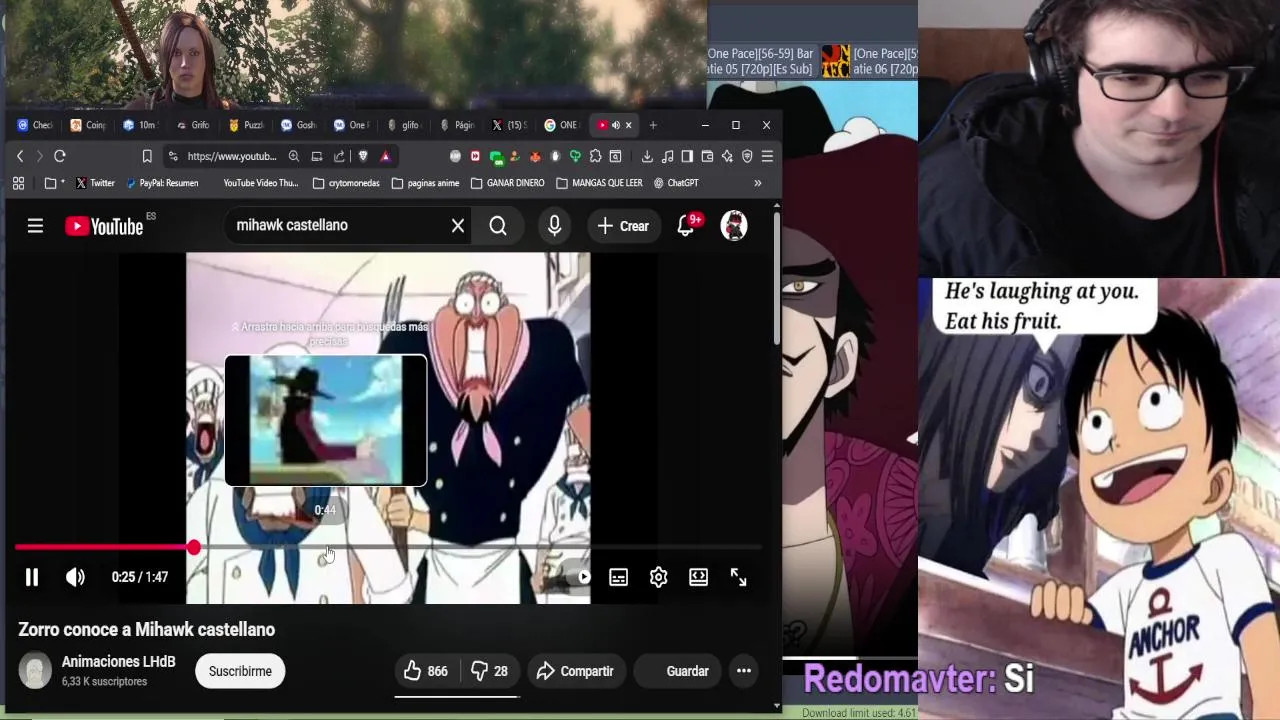Bookmark this page via toolbar icon
1280x720 pixels.
147,156
